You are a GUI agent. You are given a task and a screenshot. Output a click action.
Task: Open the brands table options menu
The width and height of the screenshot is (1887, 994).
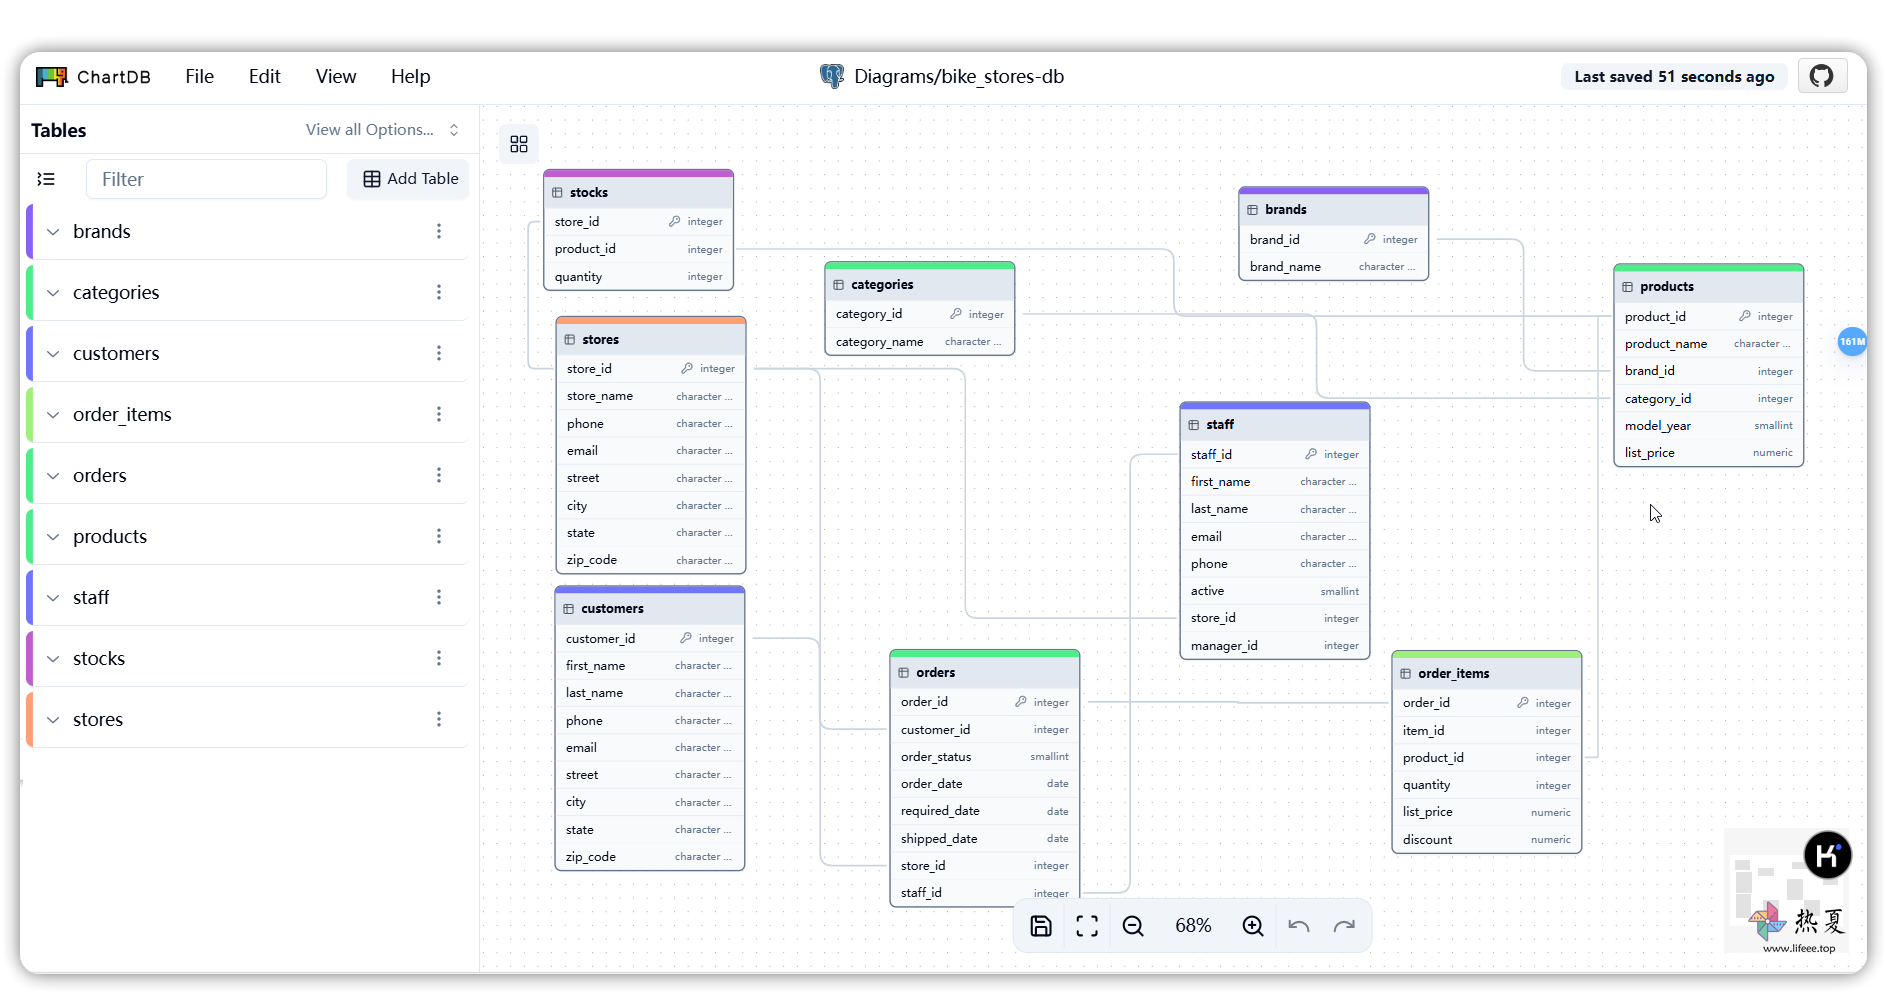[x=438, y=231]
